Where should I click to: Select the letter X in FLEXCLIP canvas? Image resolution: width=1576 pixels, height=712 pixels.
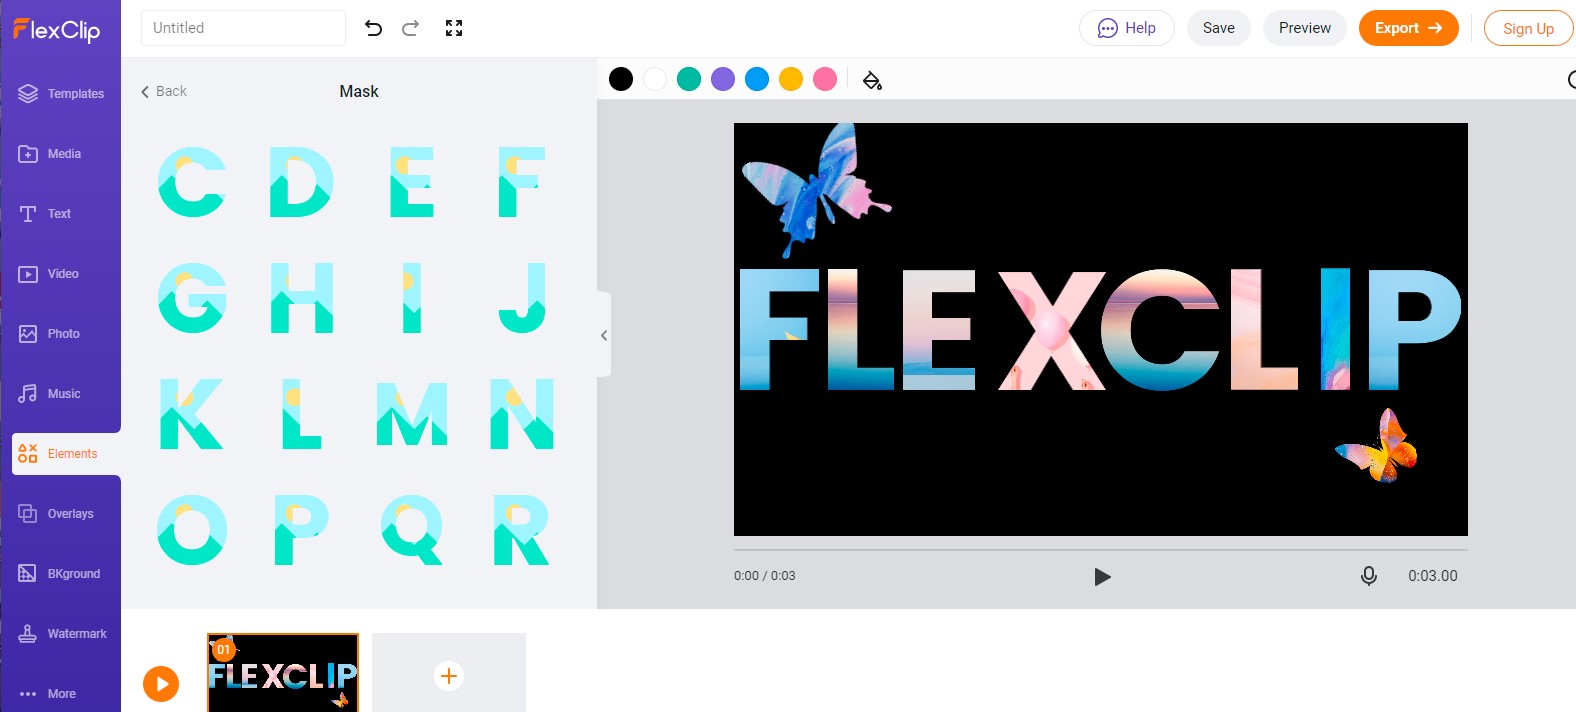[x=1052, y=330]
